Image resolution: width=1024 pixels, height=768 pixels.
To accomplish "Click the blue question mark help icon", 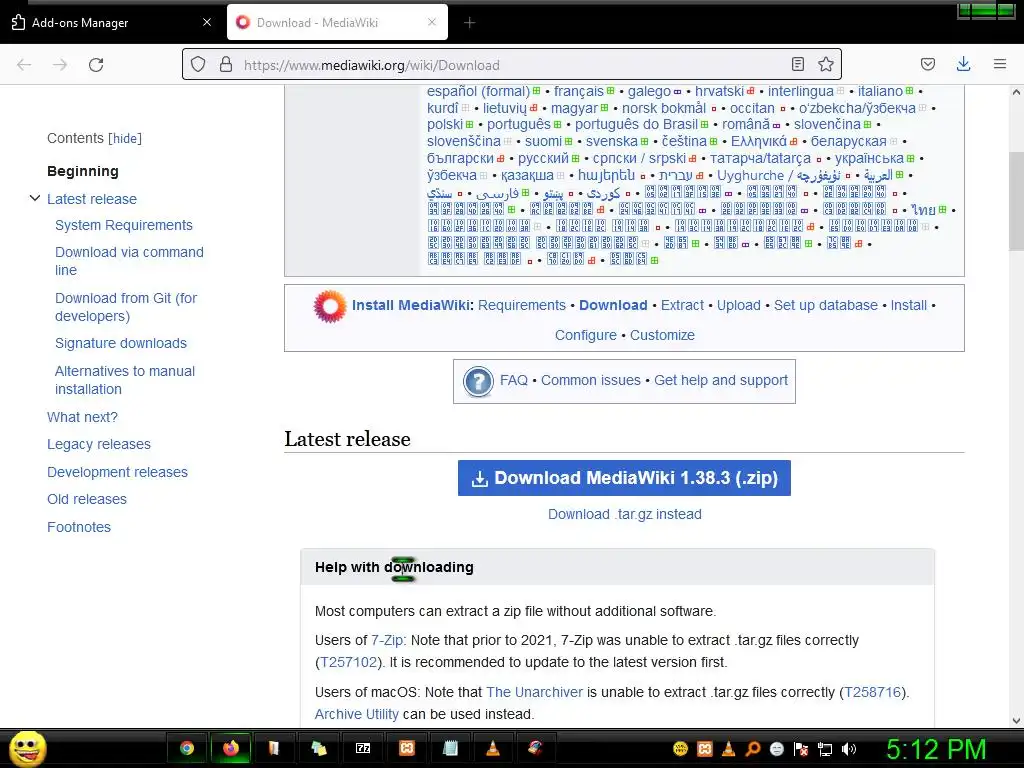I will [478, 381].
